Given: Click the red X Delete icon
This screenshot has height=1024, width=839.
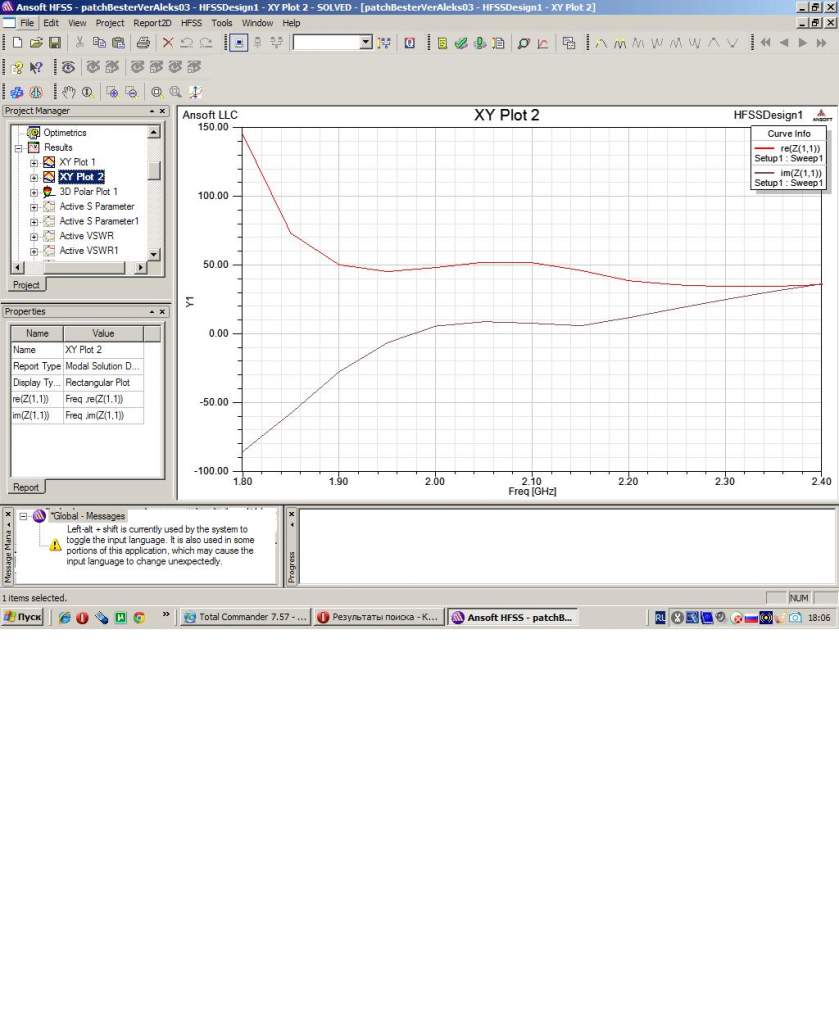Looking at the screenshot, I should (168, 43).
